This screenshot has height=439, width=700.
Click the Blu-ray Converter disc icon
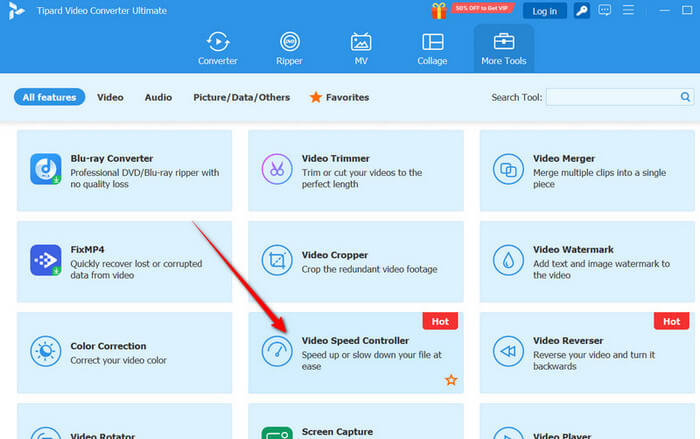tap(46, 169)
